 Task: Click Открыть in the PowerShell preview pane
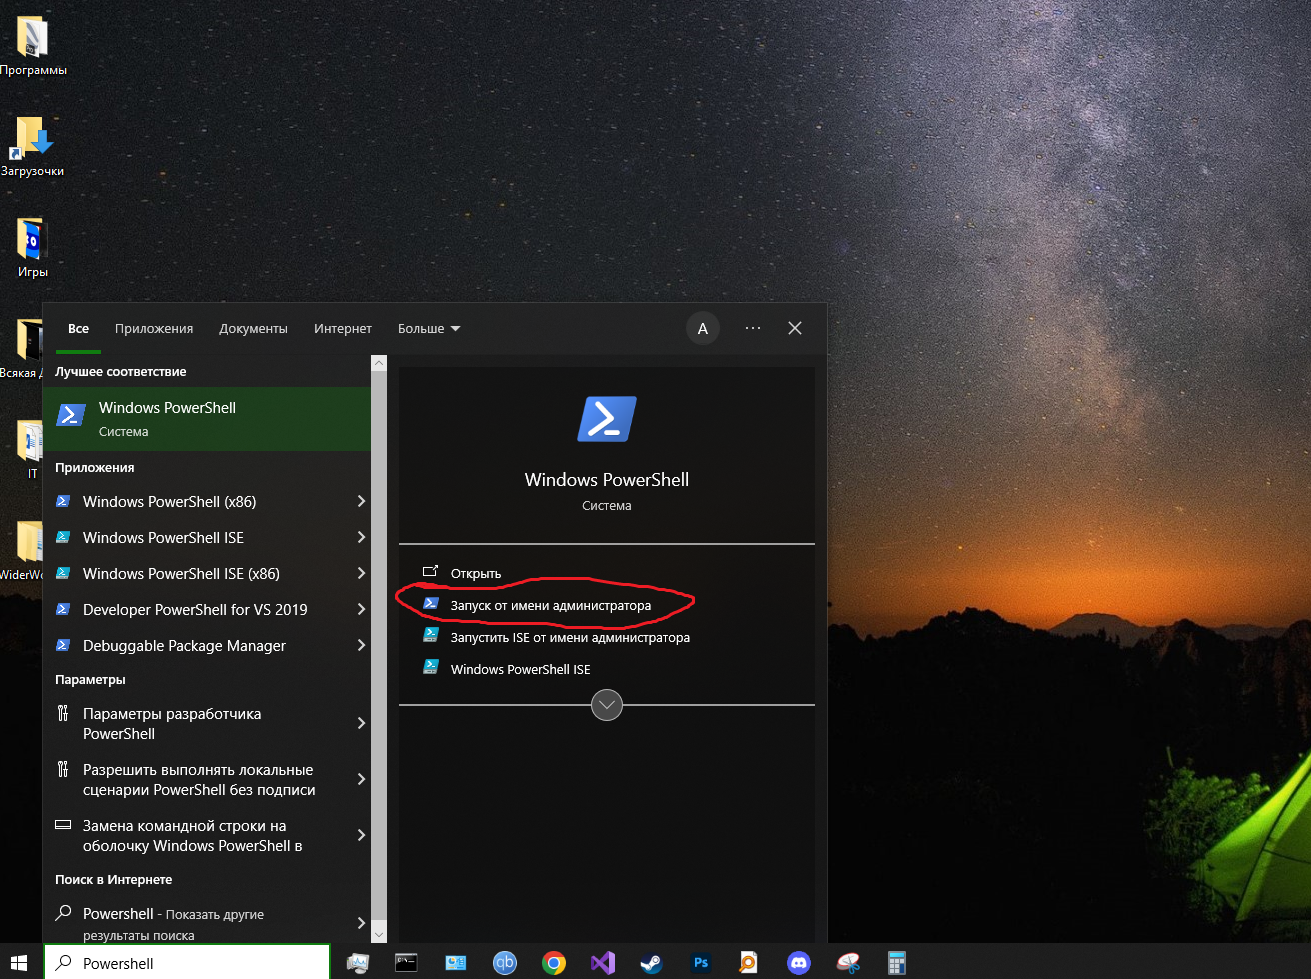point(607,573)
